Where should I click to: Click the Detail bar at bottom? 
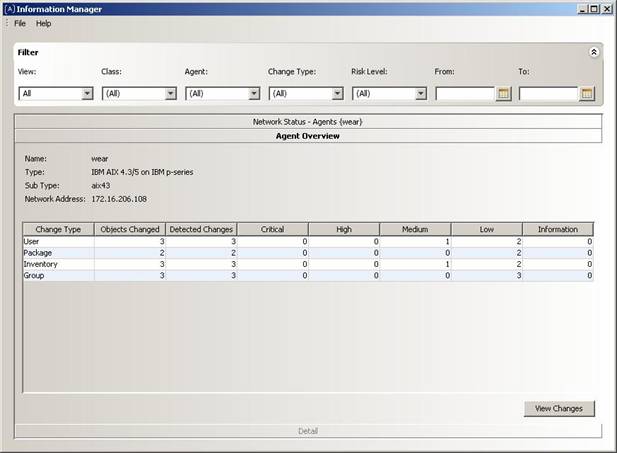pyautogui.click(x=308, y=431)
